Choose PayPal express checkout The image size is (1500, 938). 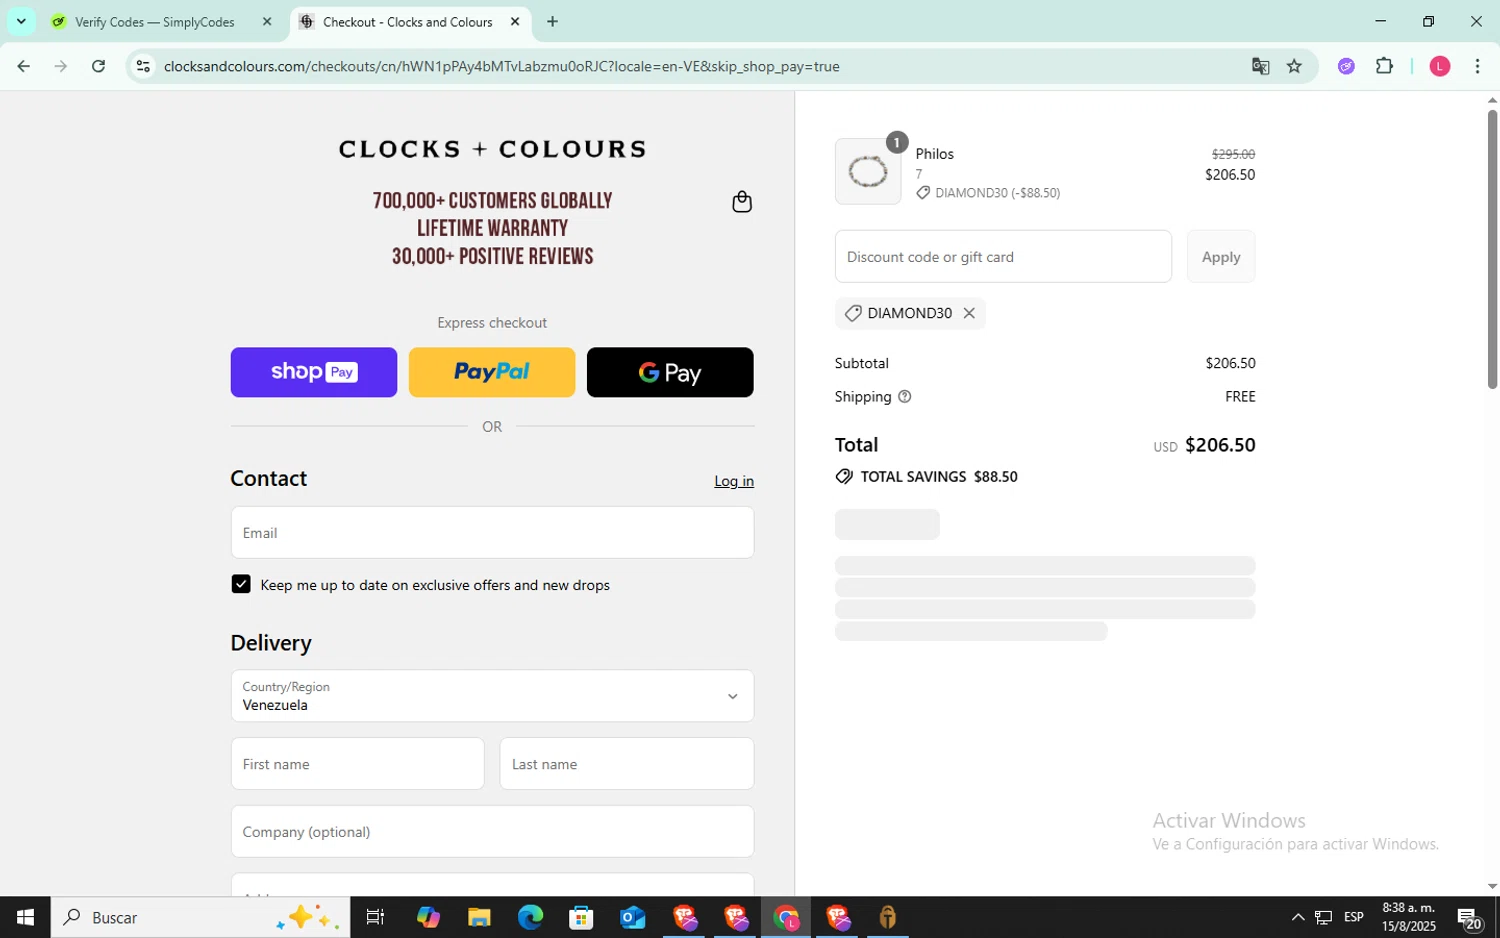click(x=491, y=372)
